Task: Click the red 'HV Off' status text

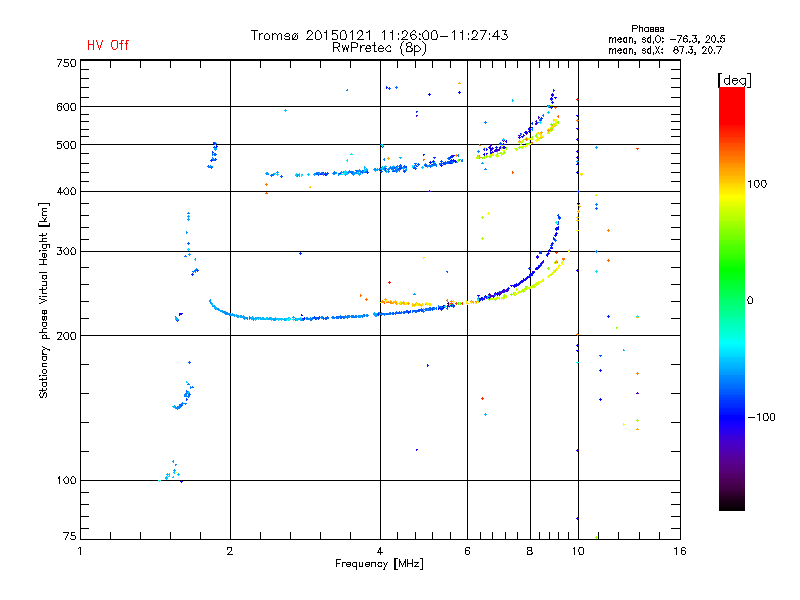Action: click(108, 45)
